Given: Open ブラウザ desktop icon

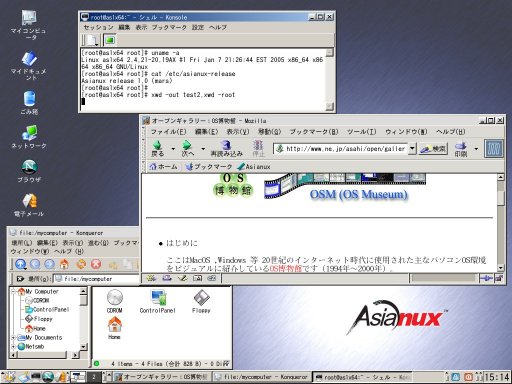Looking at the screenshot, I should click(x=29, y=171).
